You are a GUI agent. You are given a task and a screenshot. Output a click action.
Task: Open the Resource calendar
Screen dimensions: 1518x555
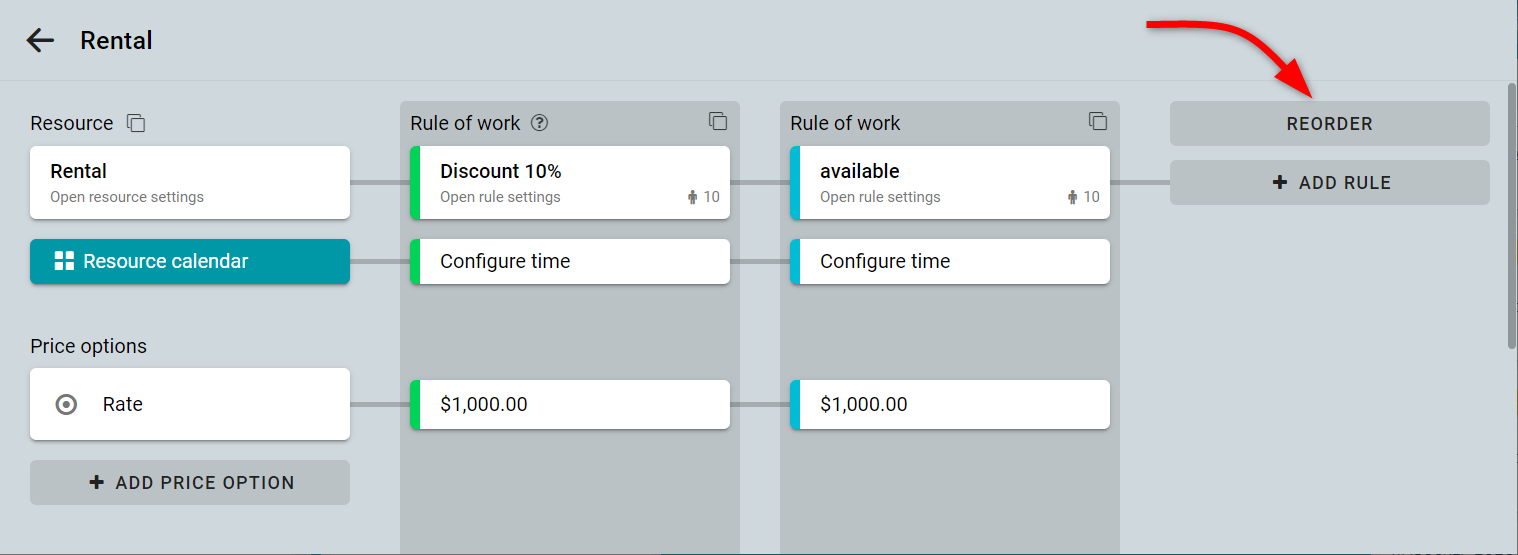pos(190,261)
